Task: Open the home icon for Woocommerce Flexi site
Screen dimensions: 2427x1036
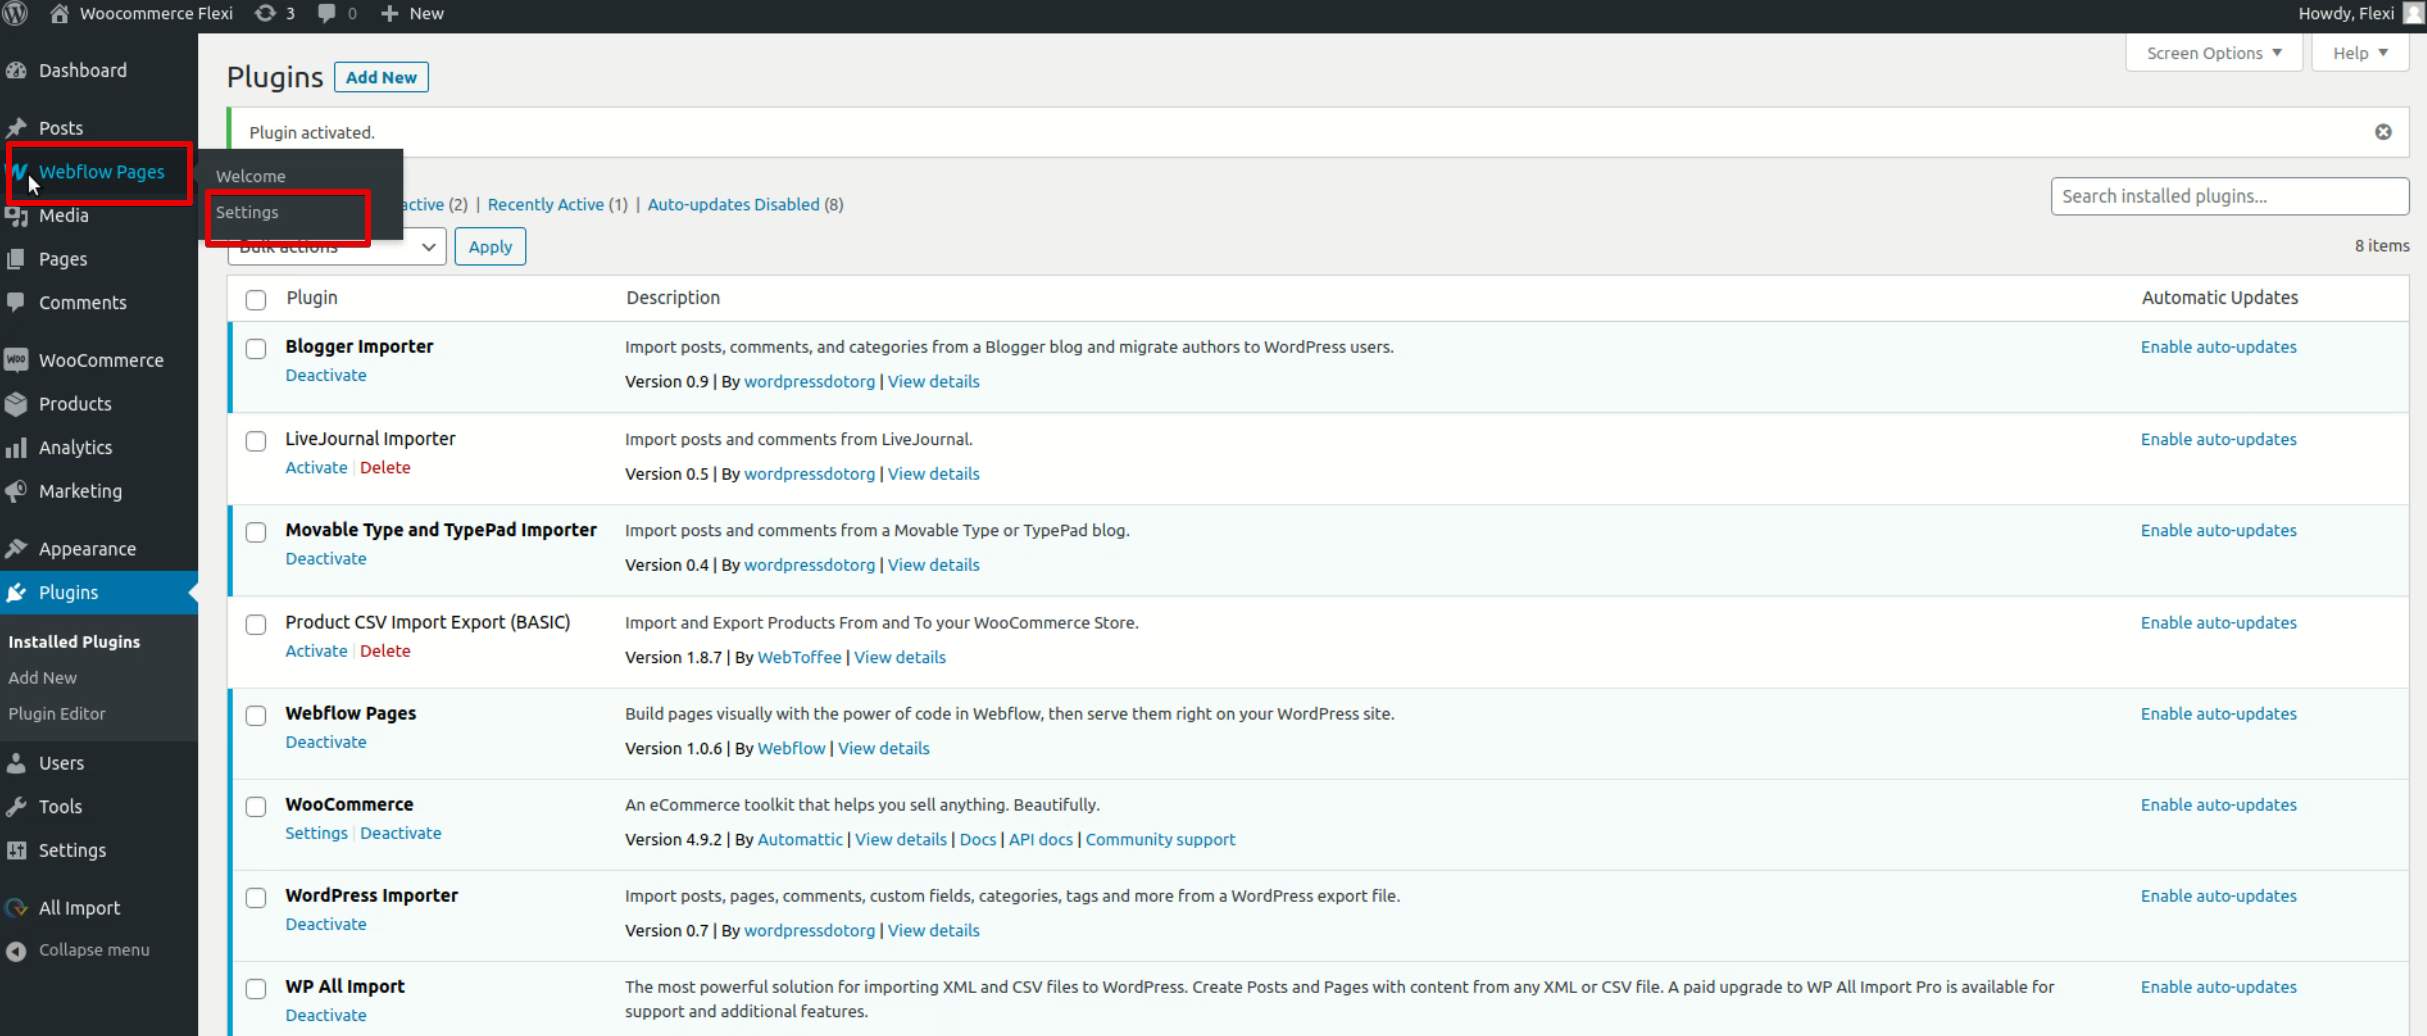Action: coord(59,13)
